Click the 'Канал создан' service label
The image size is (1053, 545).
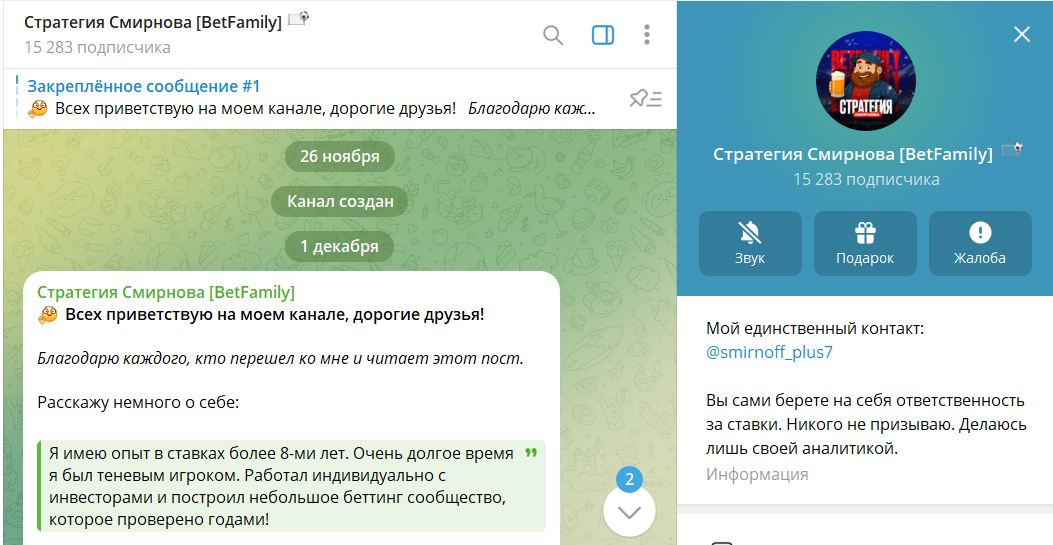coord(340,201)
